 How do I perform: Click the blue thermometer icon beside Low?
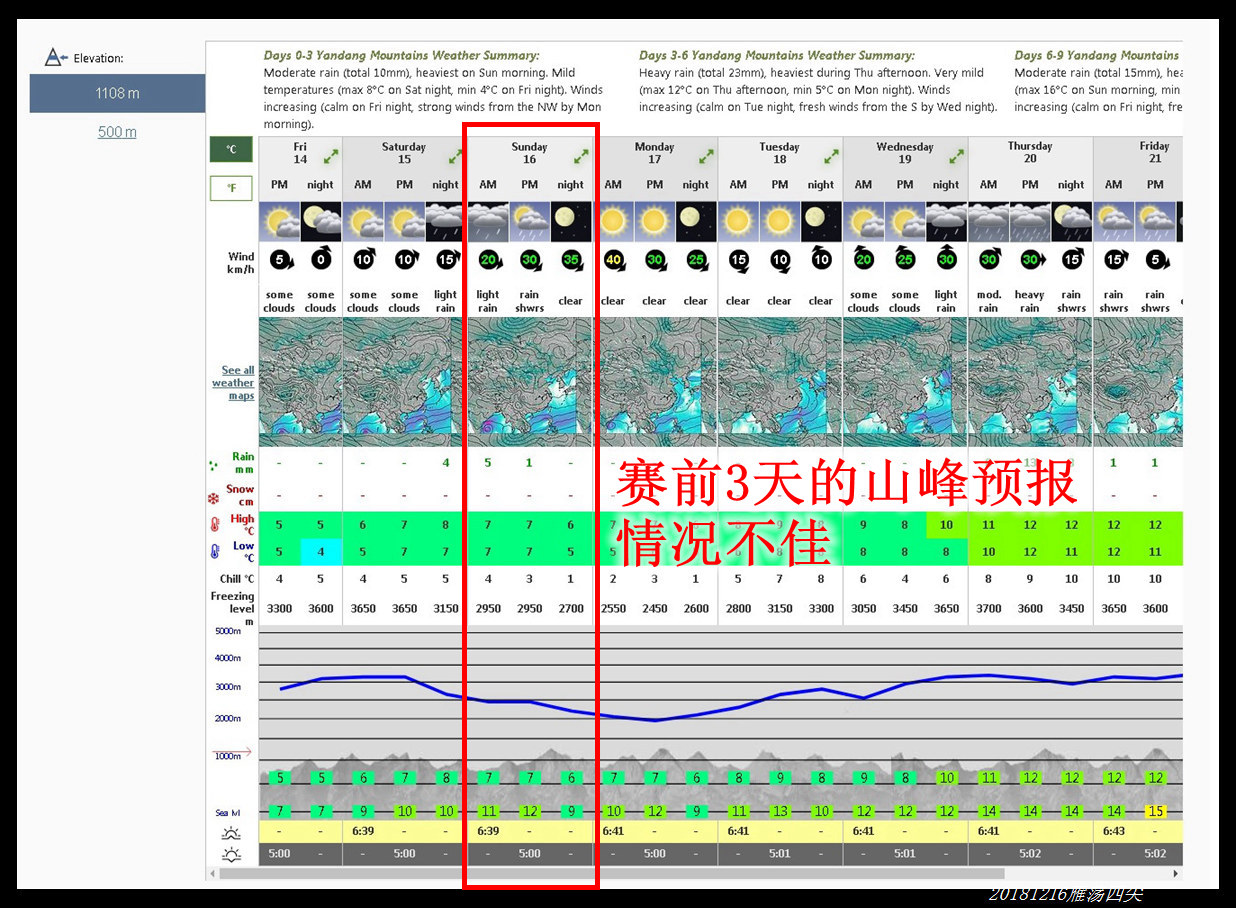(x=214, y=552)
